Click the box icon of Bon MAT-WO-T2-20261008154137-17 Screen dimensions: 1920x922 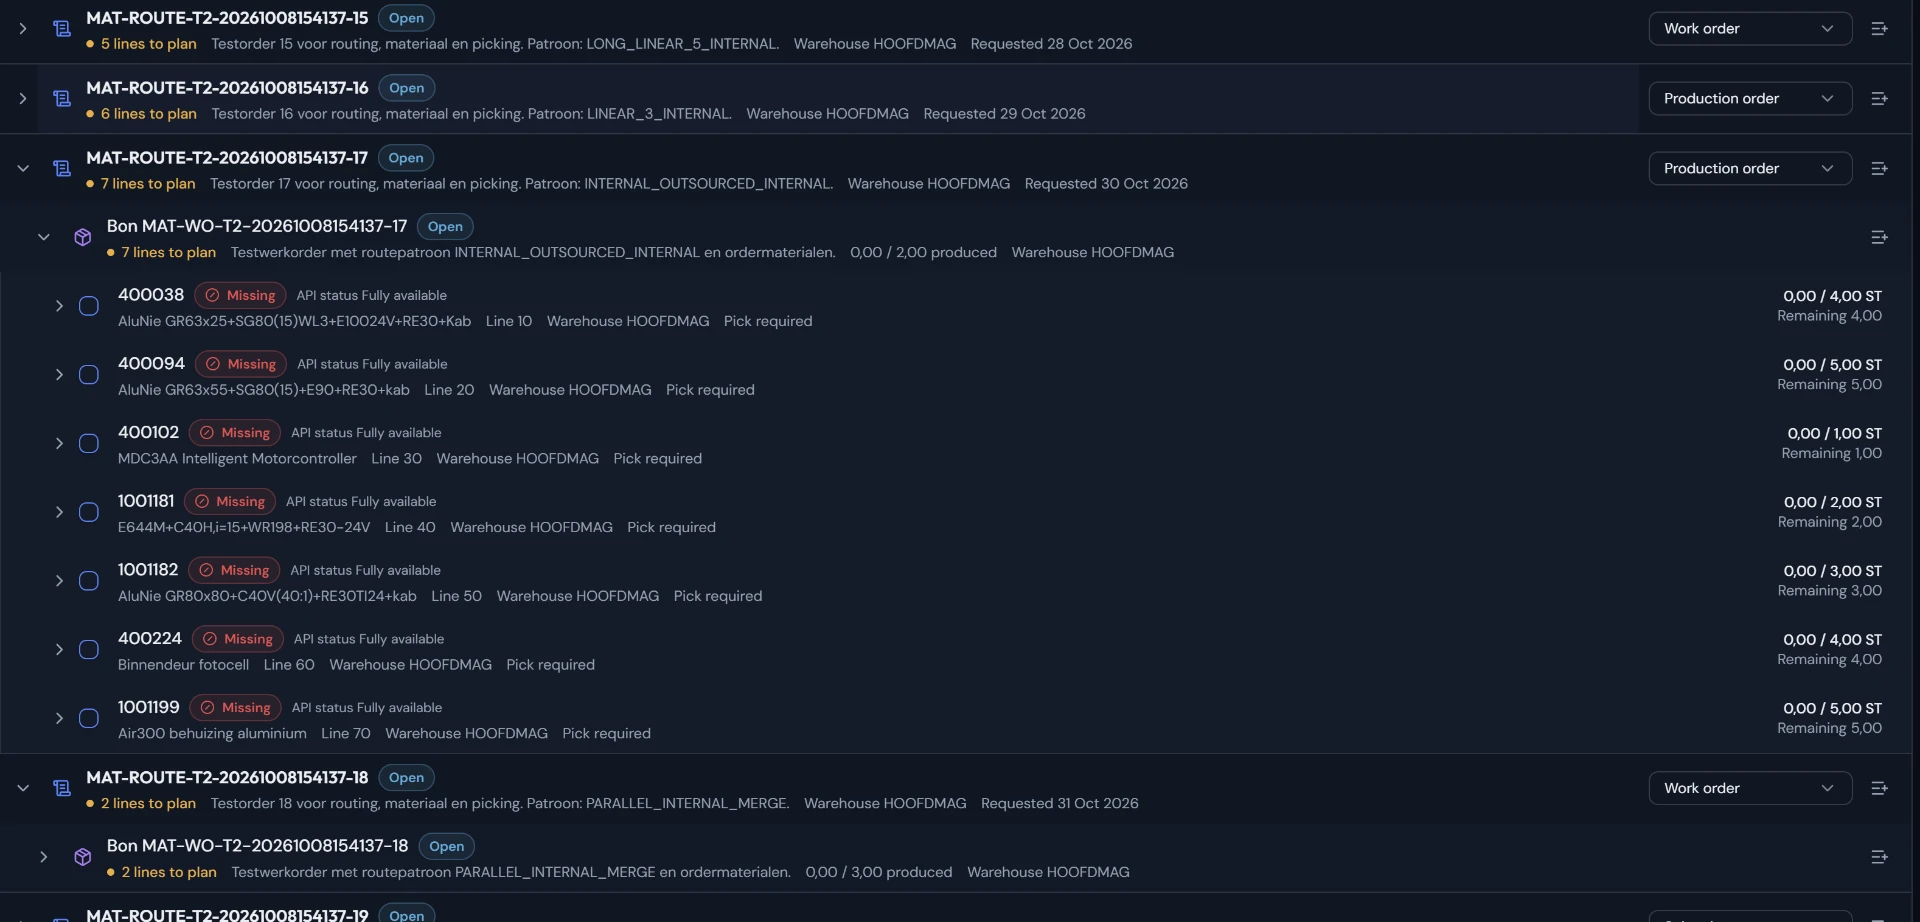(83, 237)
